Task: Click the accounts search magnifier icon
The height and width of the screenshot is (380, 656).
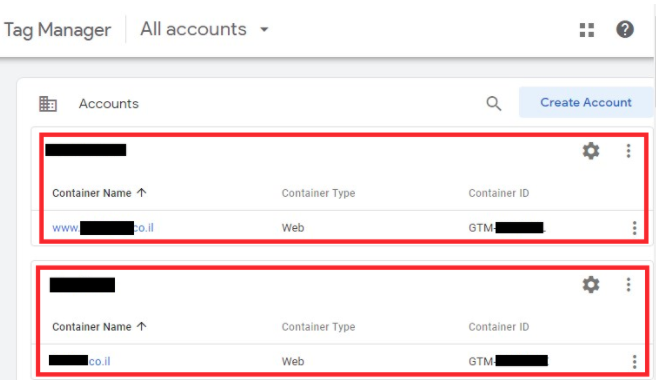Action: tap(494, 103)
